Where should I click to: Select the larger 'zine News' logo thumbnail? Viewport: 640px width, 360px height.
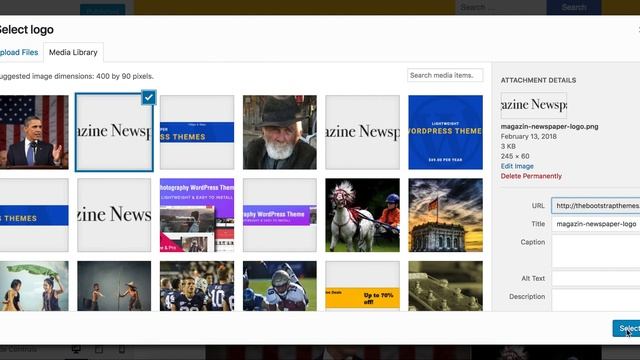point(114,215)
